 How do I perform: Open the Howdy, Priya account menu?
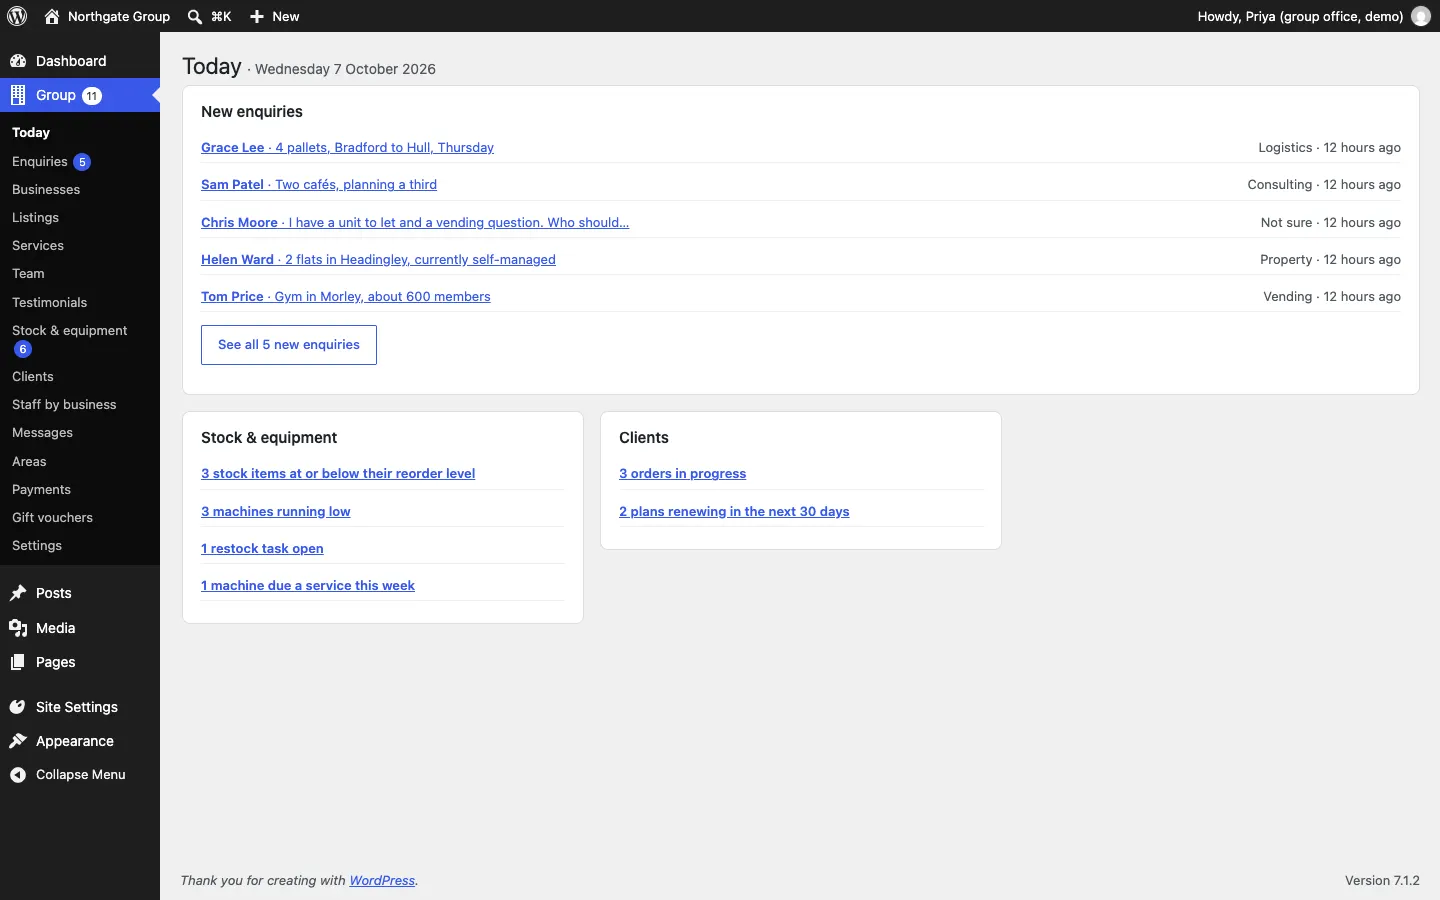tap(1301, 16)
